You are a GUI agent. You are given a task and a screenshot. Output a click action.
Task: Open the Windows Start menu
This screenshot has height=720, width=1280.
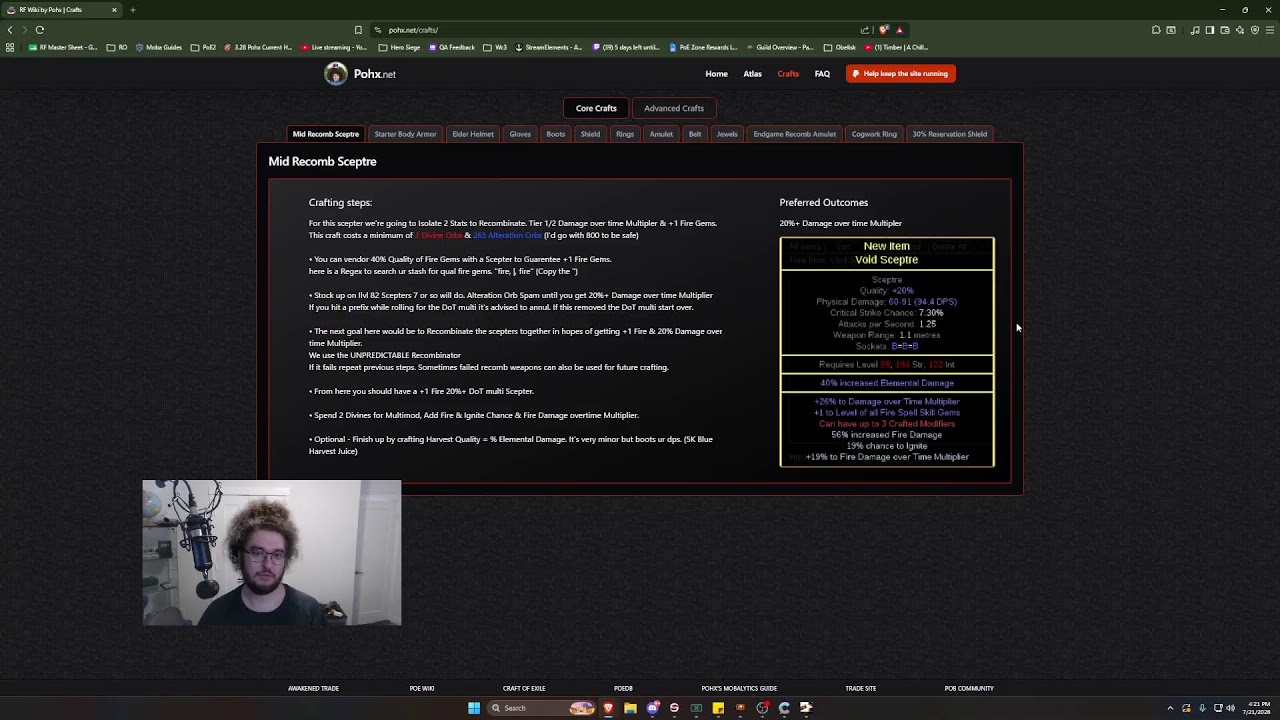[x=474, y=708]
